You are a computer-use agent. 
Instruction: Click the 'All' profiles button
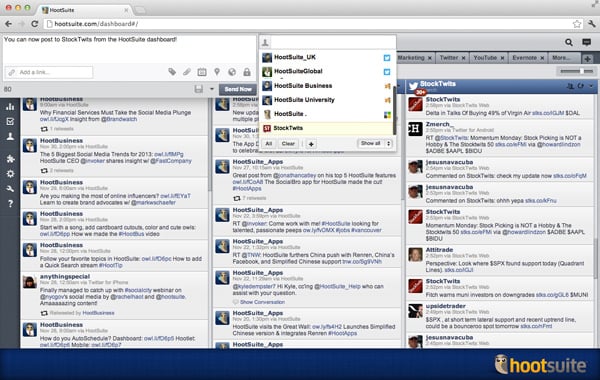[x=269, y=144]
